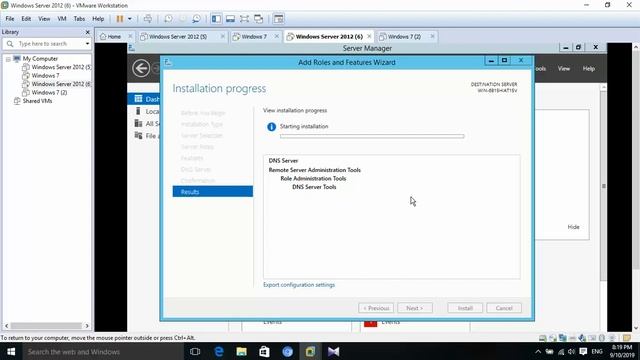640x360 pixels.
Task: Click the Hide link in Server Manager
Action: point(573,227)
